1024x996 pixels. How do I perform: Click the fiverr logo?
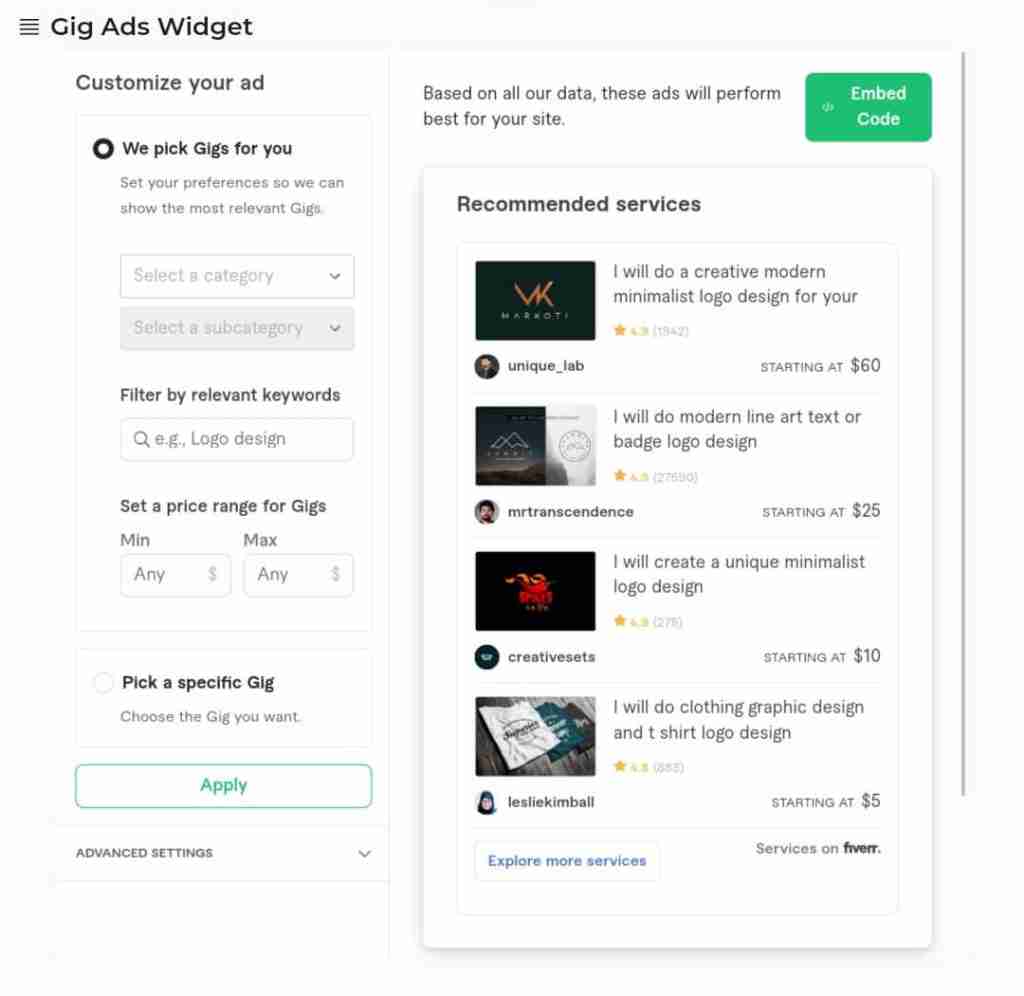click(862, 848)
